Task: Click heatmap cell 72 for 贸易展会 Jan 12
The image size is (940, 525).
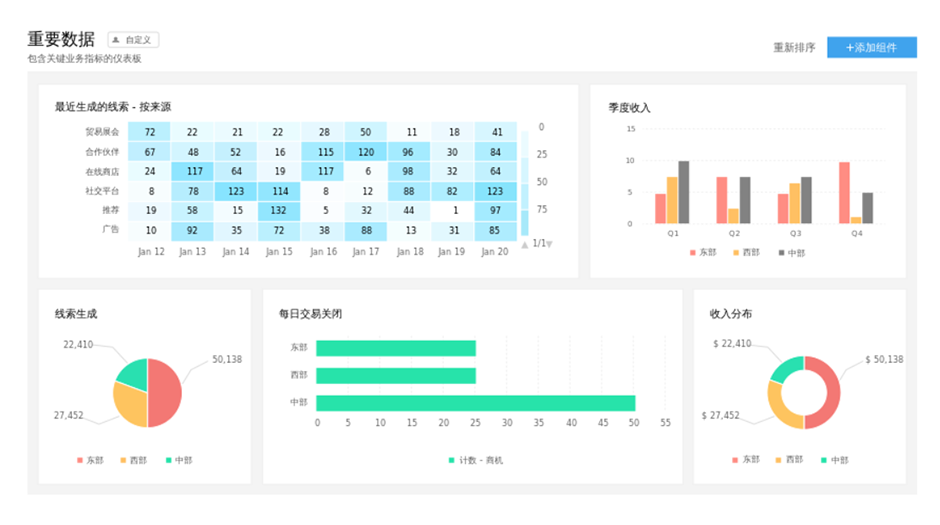Action: coord(149,132)
